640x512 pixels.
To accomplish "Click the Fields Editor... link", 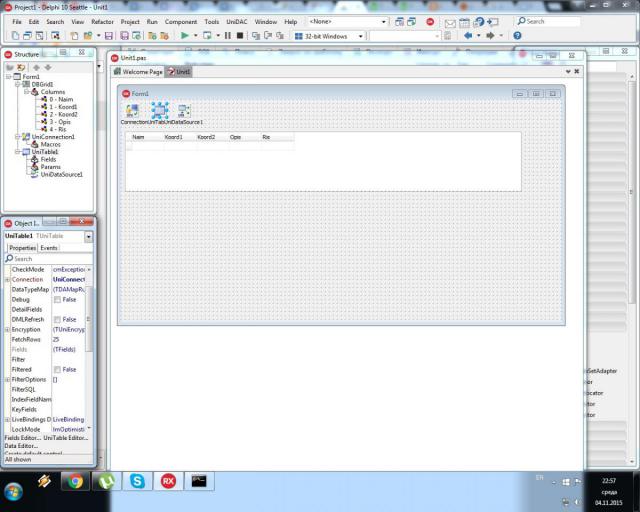I will [22, 438].
